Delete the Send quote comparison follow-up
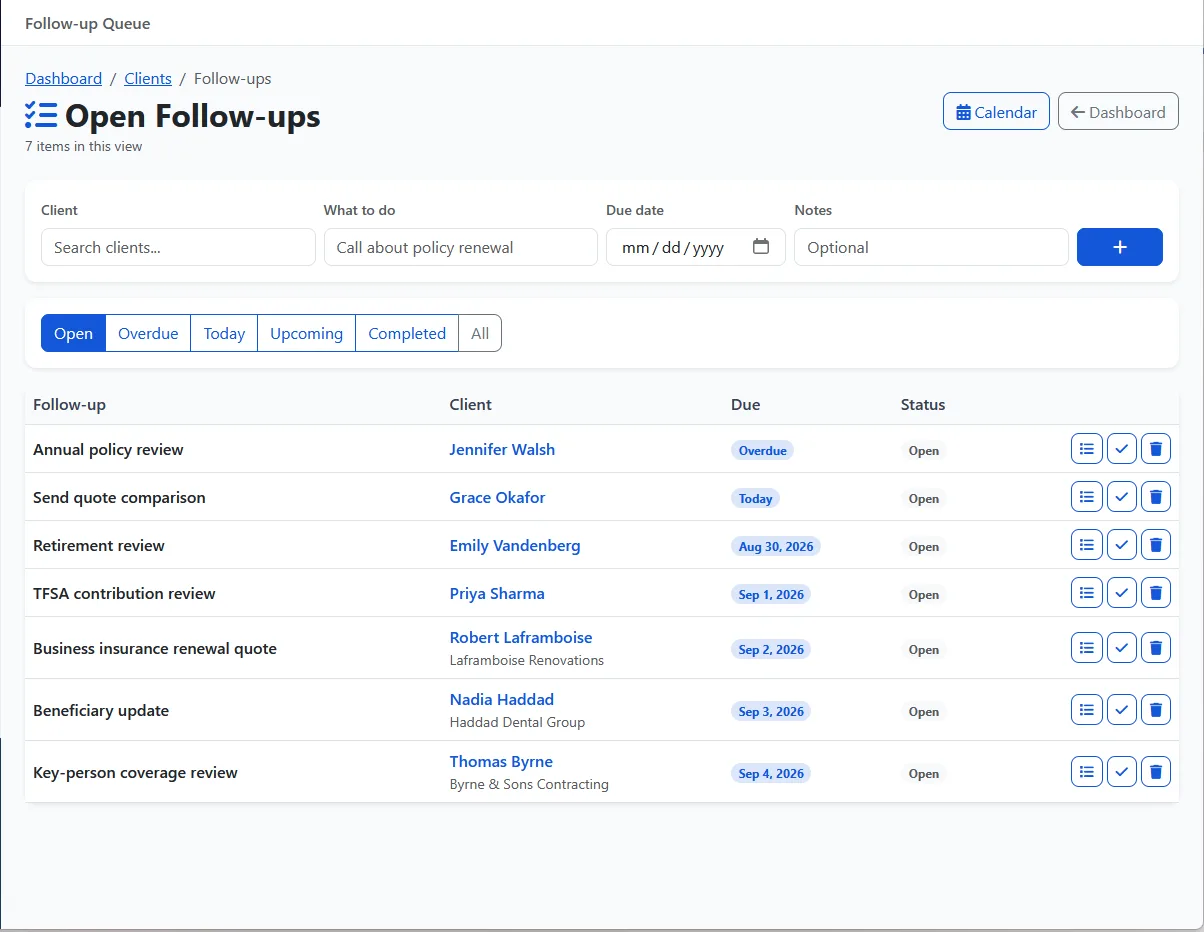Image resolution: width=1204 pixels, height=932 pixels. click(x=1156, y=497)
